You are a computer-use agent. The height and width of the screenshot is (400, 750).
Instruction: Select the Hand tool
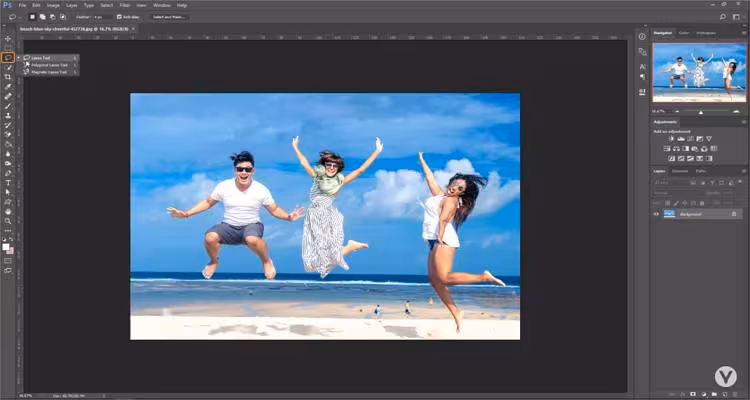click(x=8, y=211)
